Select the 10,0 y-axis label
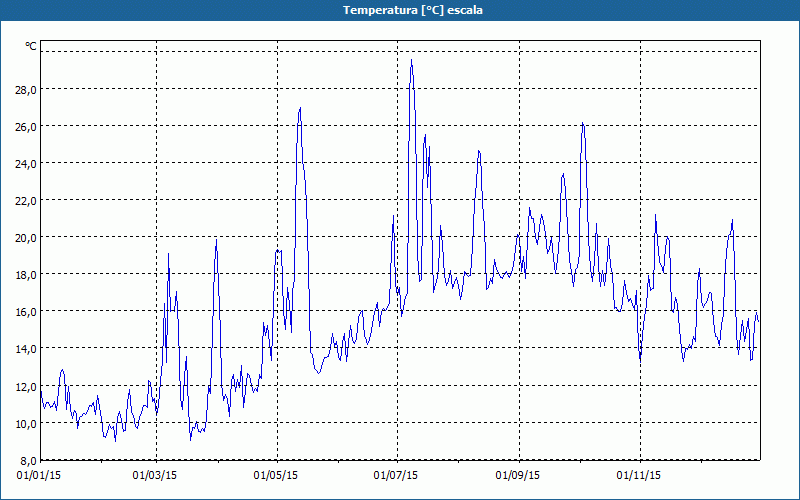This screenshot has height=500, width=800. (26, 423)
